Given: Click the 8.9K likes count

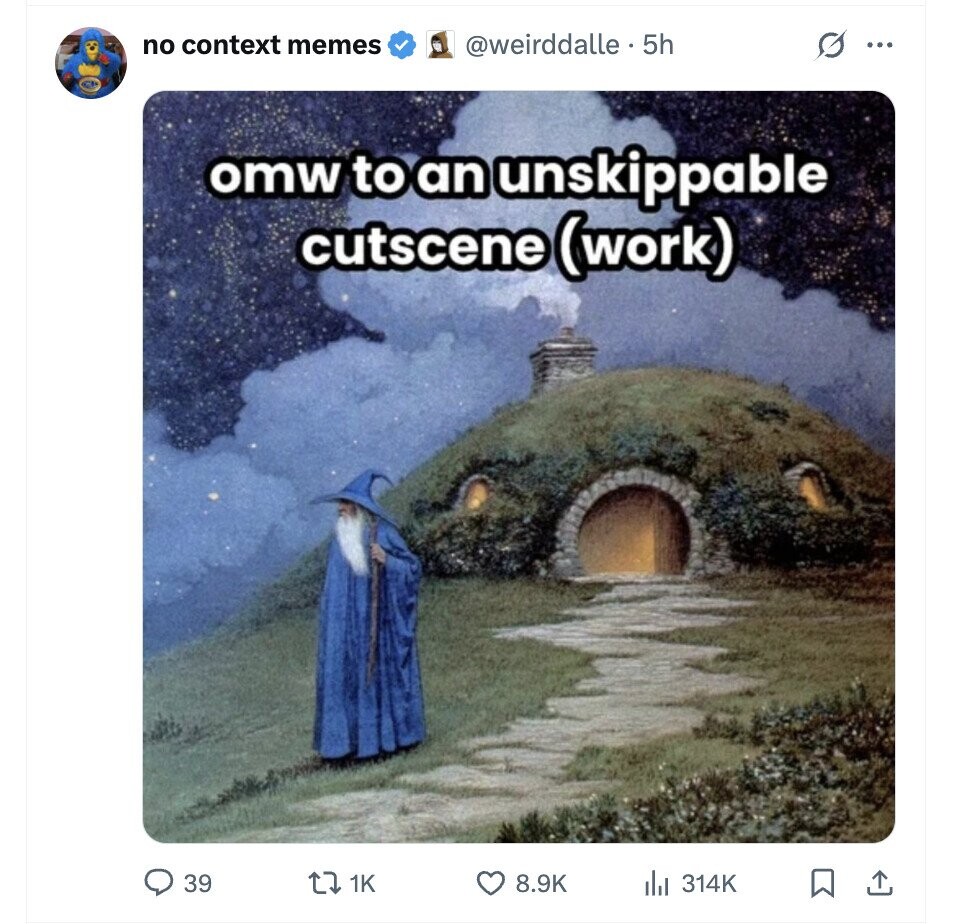Looking at the screenshot, I should click(541, 884).
